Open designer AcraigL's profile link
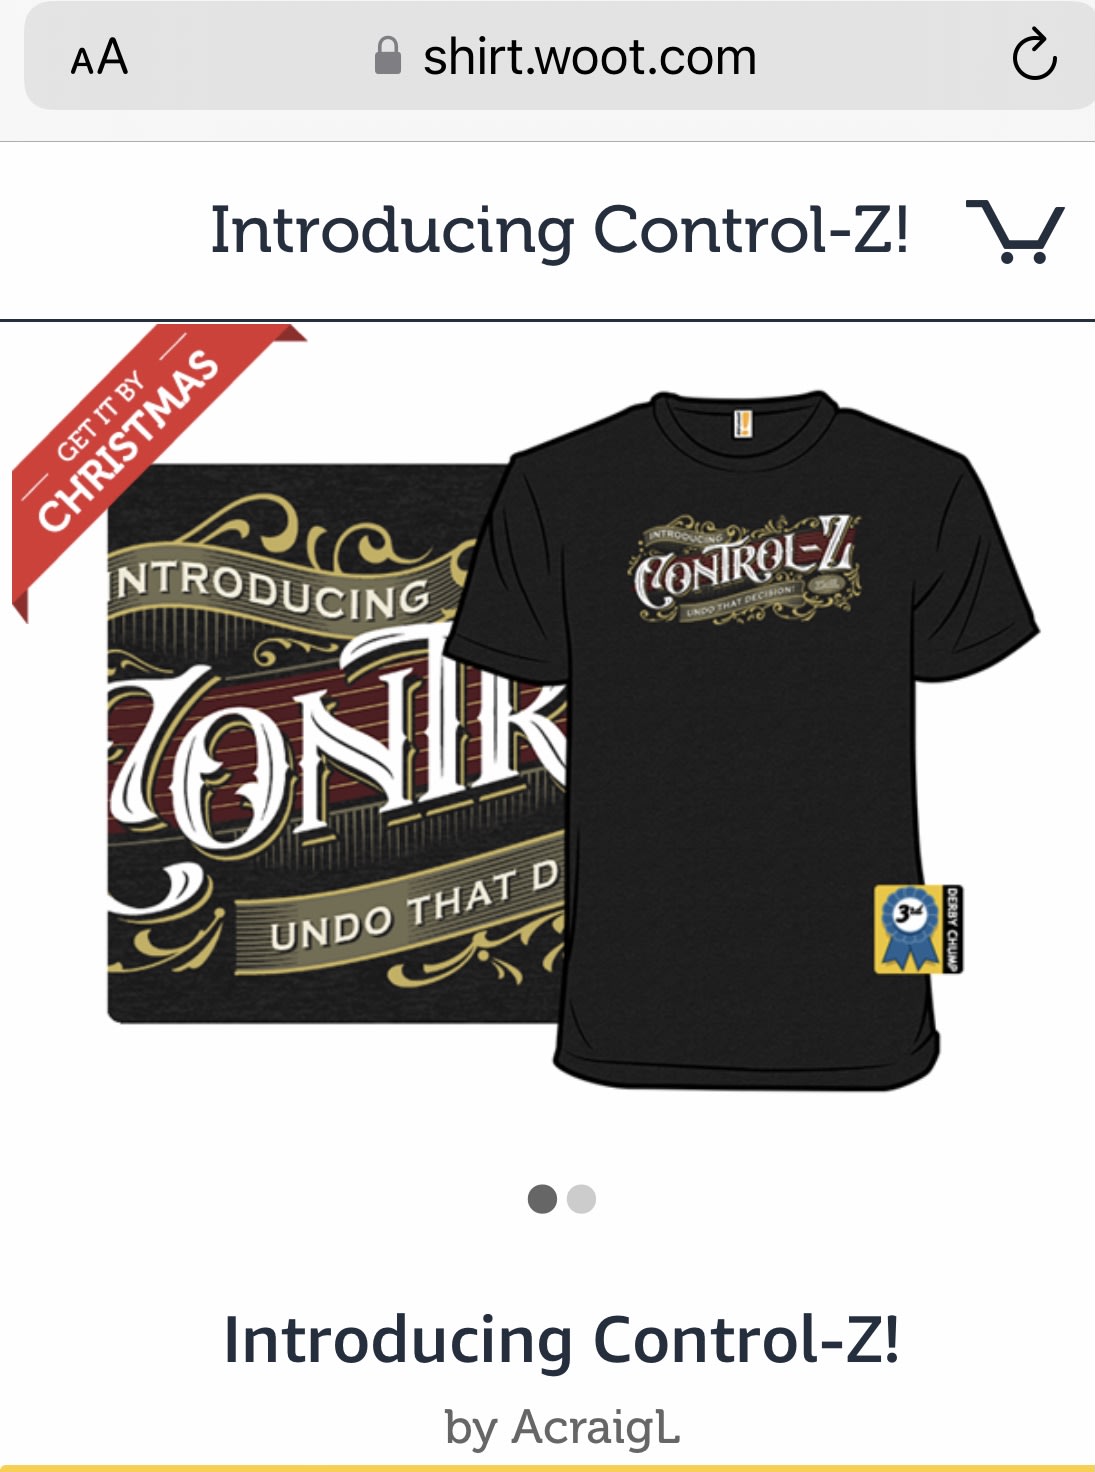The width and height of the screenshot is (1095, 1472). [x=562, y=1427]
